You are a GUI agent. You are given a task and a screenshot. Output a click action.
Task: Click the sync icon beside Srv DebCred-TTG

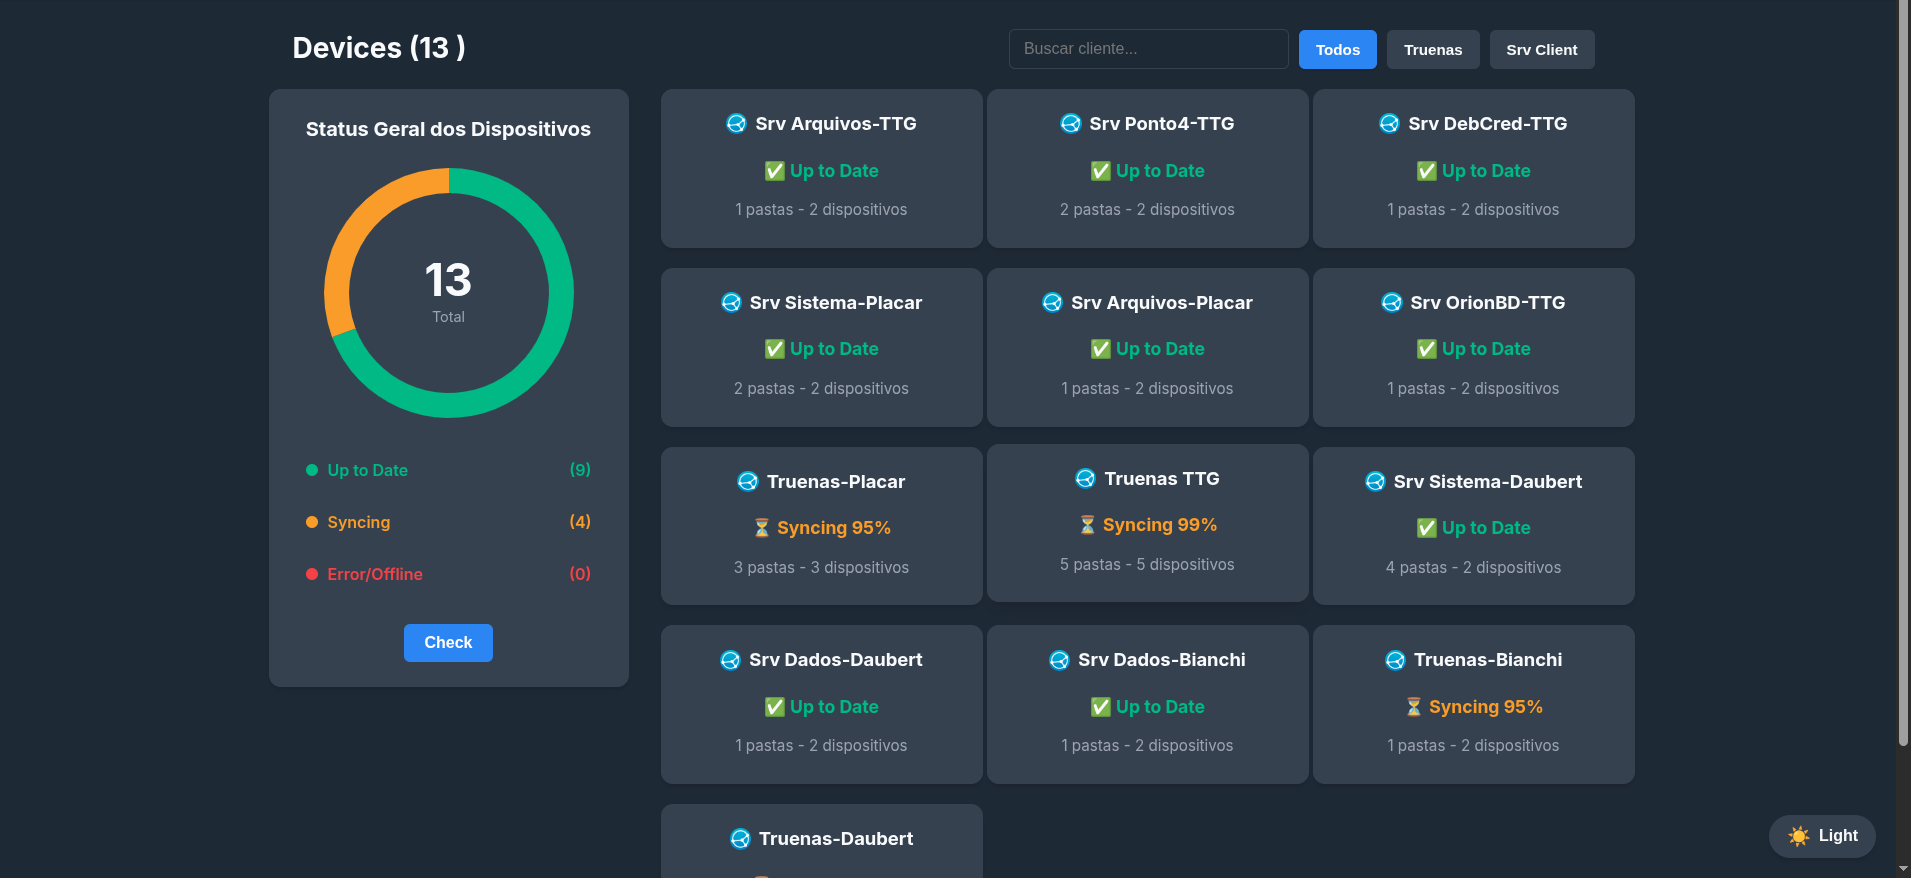1389,124
